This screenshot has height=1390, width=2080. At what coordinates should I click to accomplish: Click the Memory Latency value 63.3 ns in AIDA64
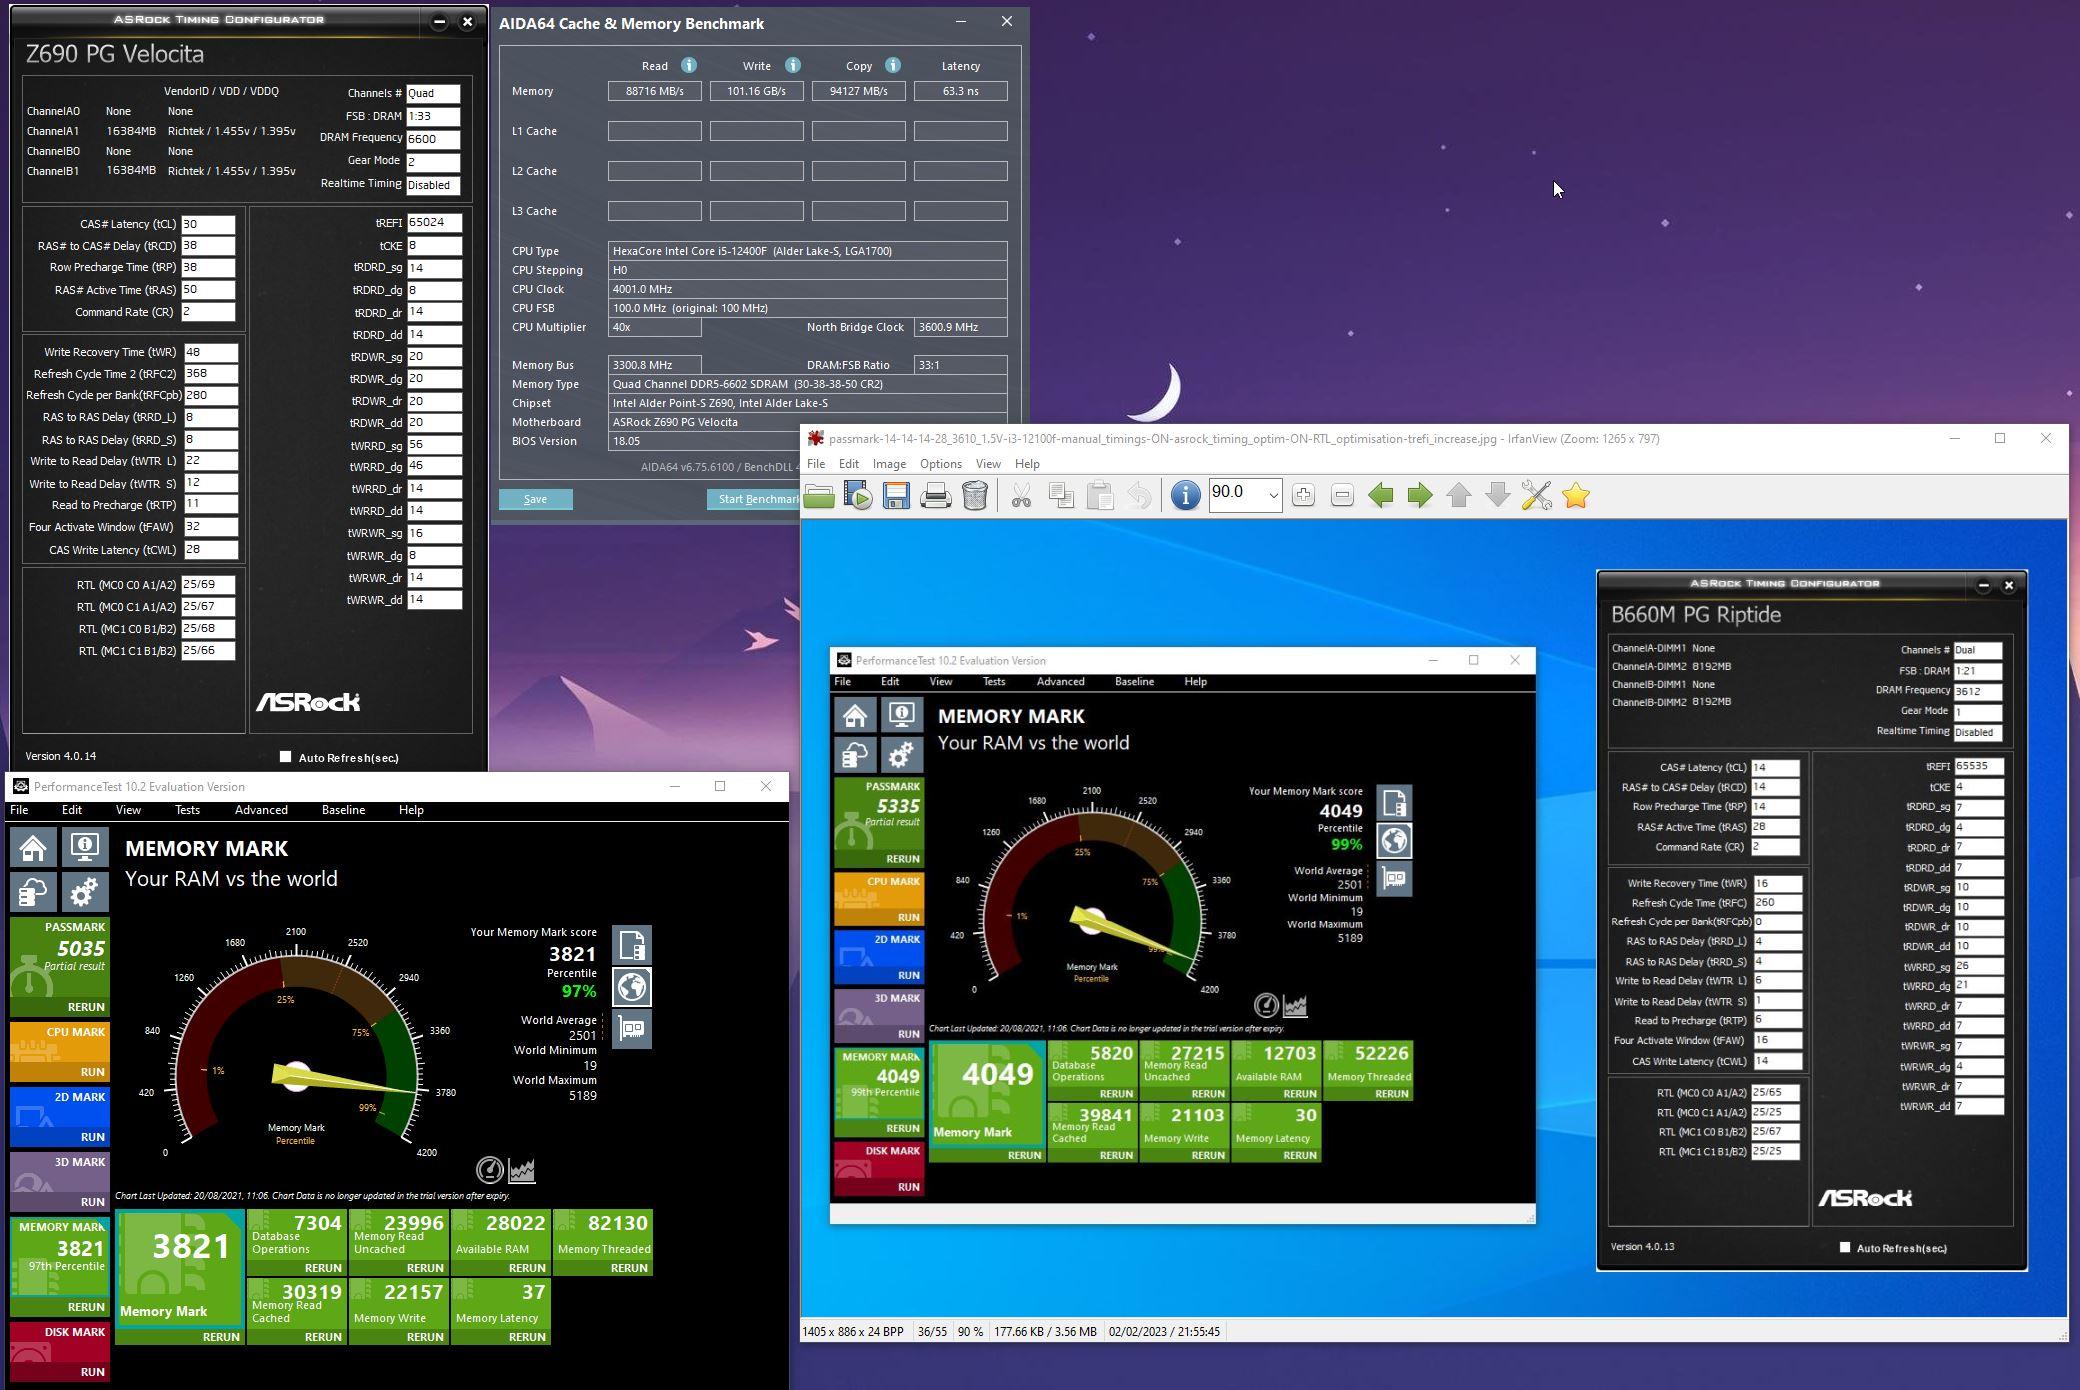pos(960,91)
